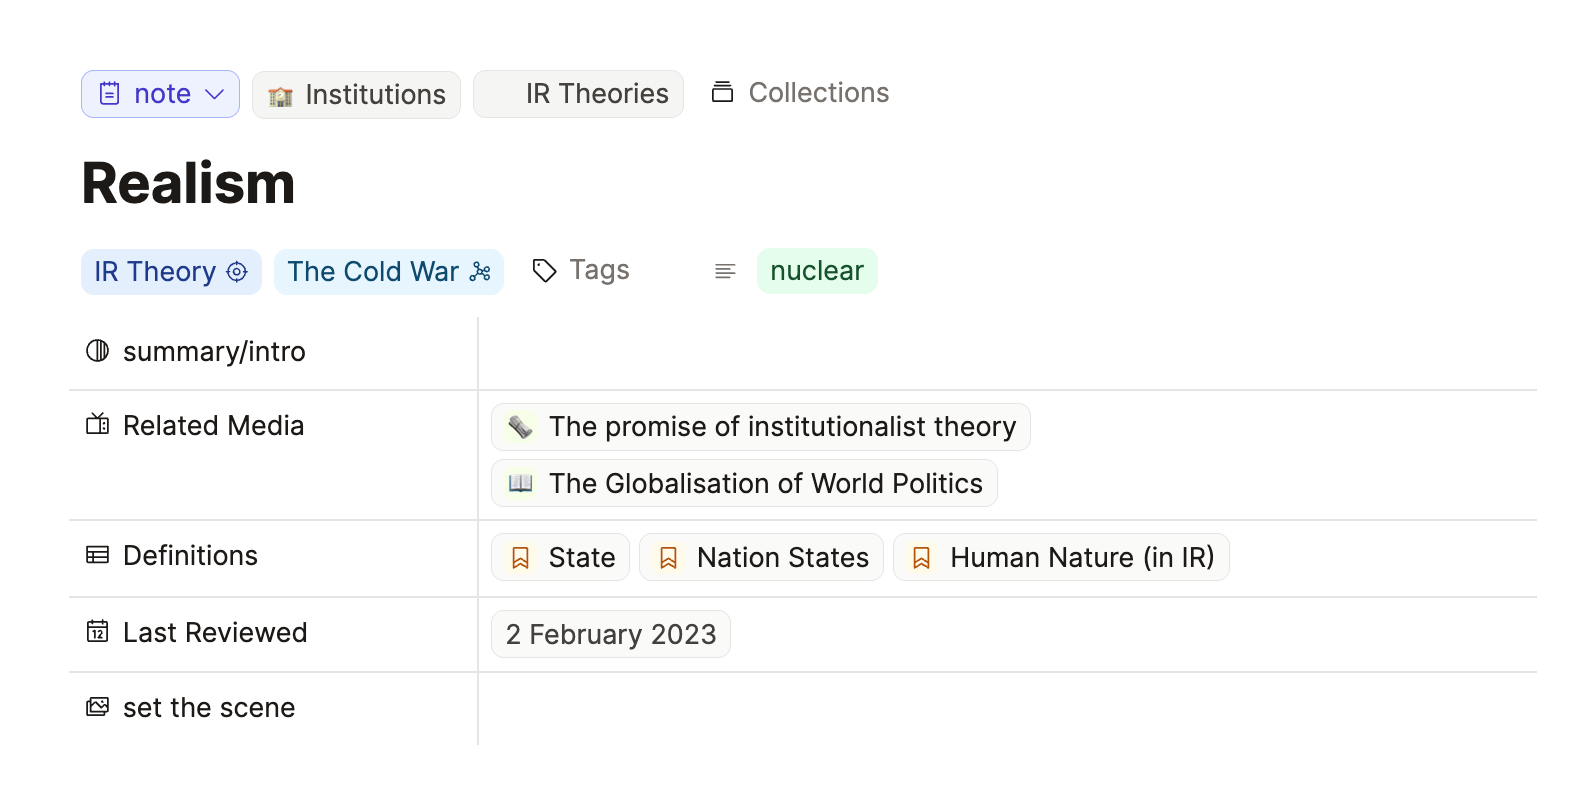
Task: Open the note type dropdown
Action: tap(160, 94)
